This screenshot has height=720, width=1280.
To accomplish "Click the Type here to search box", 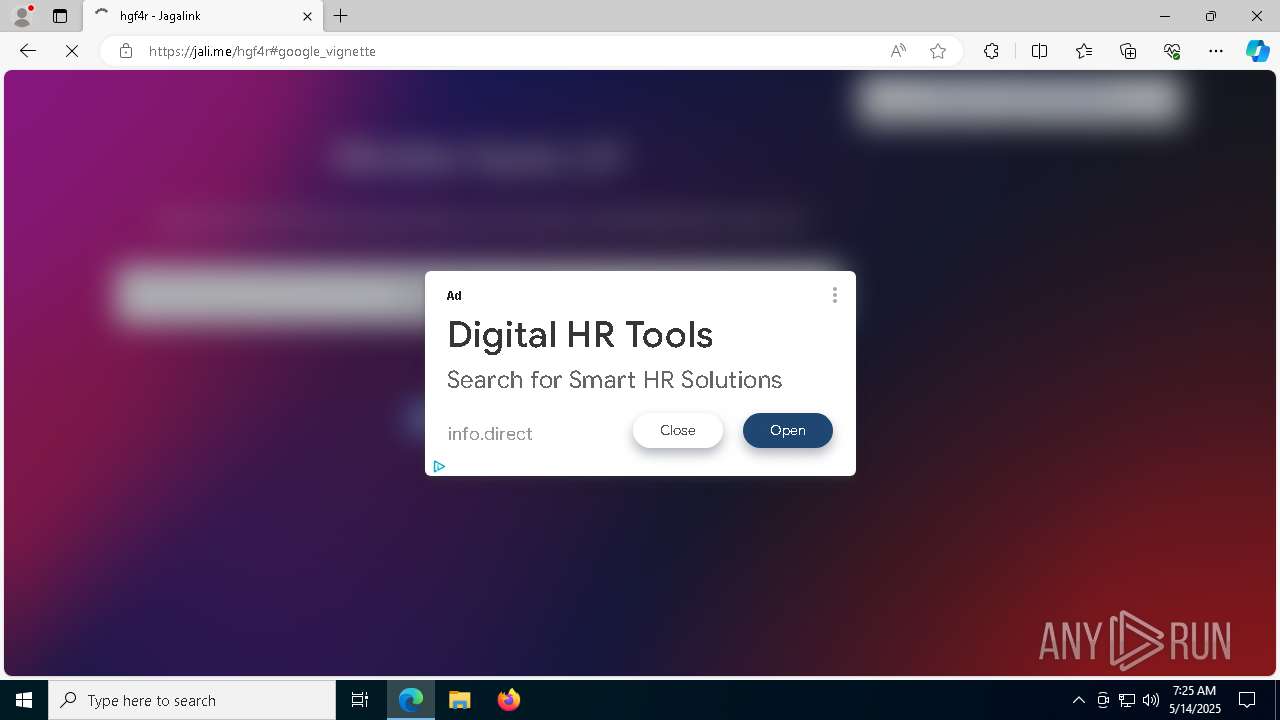I will tap(192, 700).
